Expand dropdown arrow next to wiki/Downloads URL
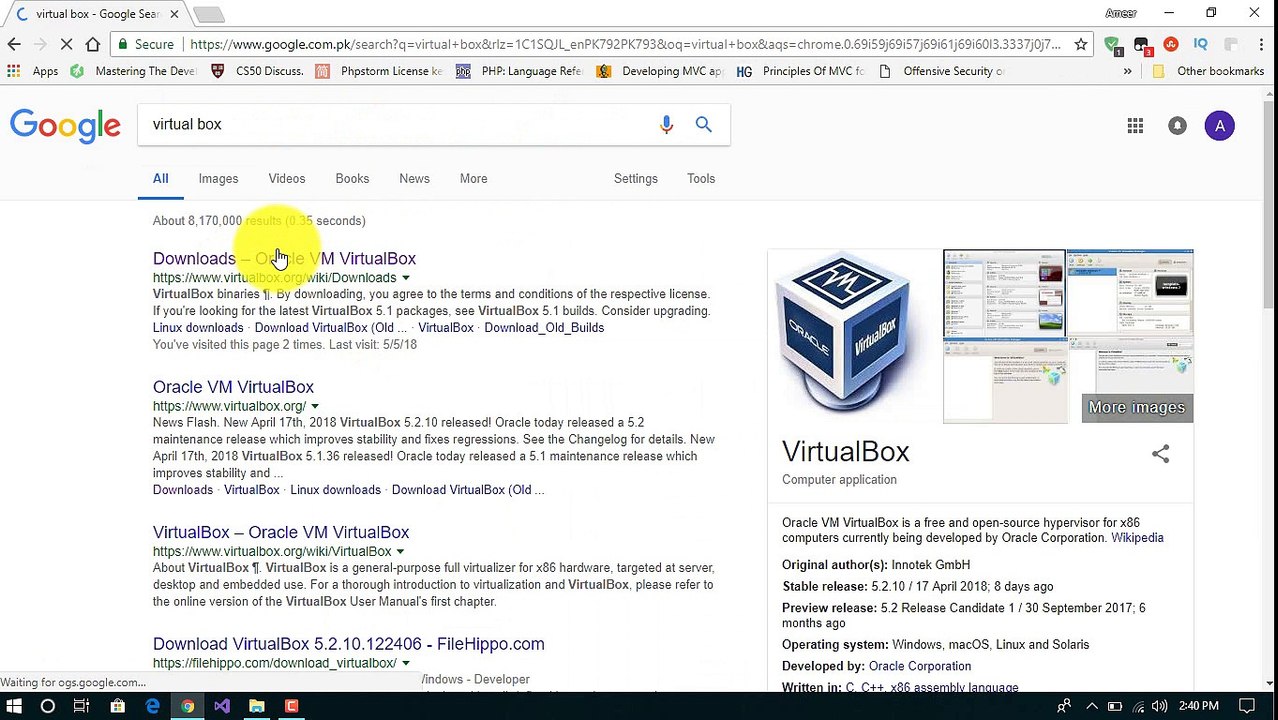Image resolution: width=1278 pixels, height=720 pixels. click(405, 278)
